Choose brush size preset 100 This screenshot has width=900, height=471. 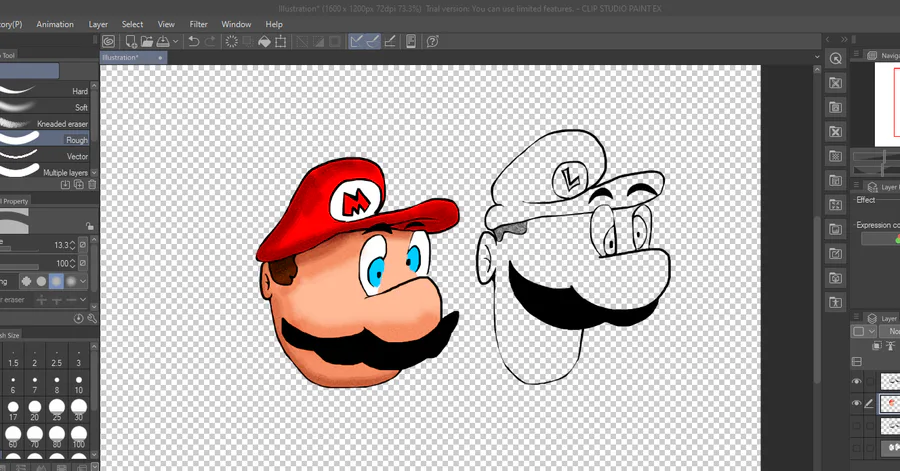pyautogui.click(x=79, y=437)
